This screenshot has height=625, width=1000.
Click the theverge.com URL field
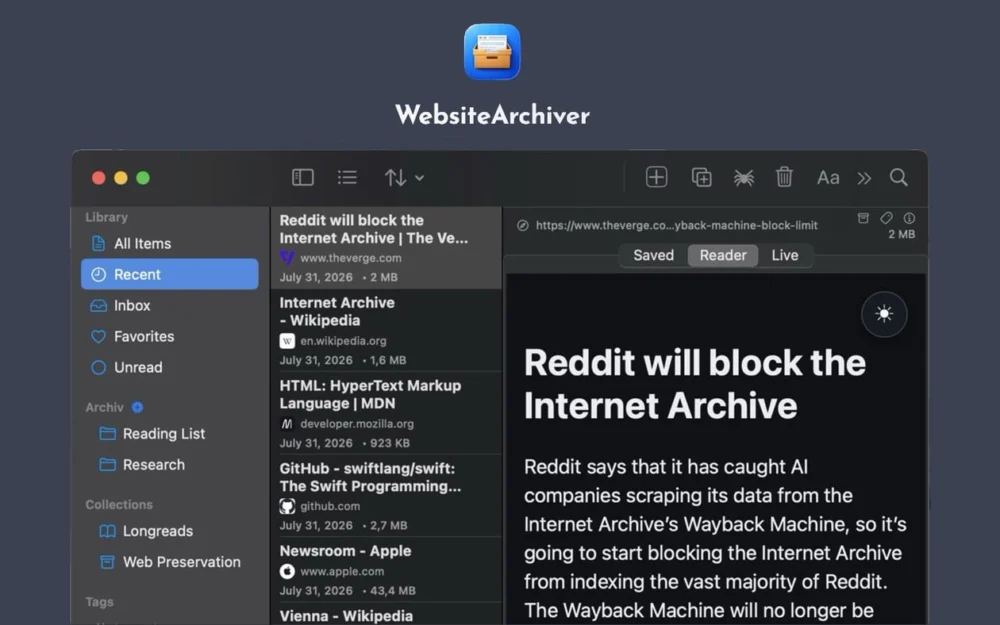pos(676,225)
